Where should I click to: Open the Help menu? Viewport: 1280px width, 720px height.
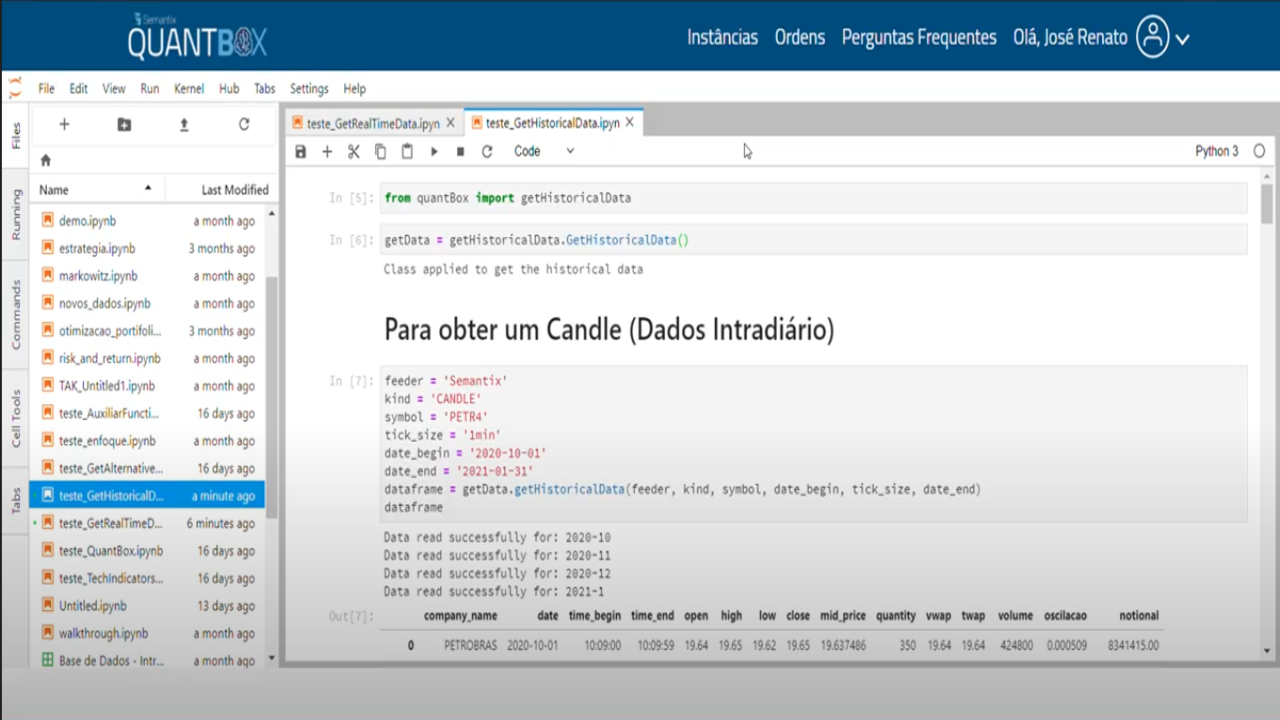point(354,89)
